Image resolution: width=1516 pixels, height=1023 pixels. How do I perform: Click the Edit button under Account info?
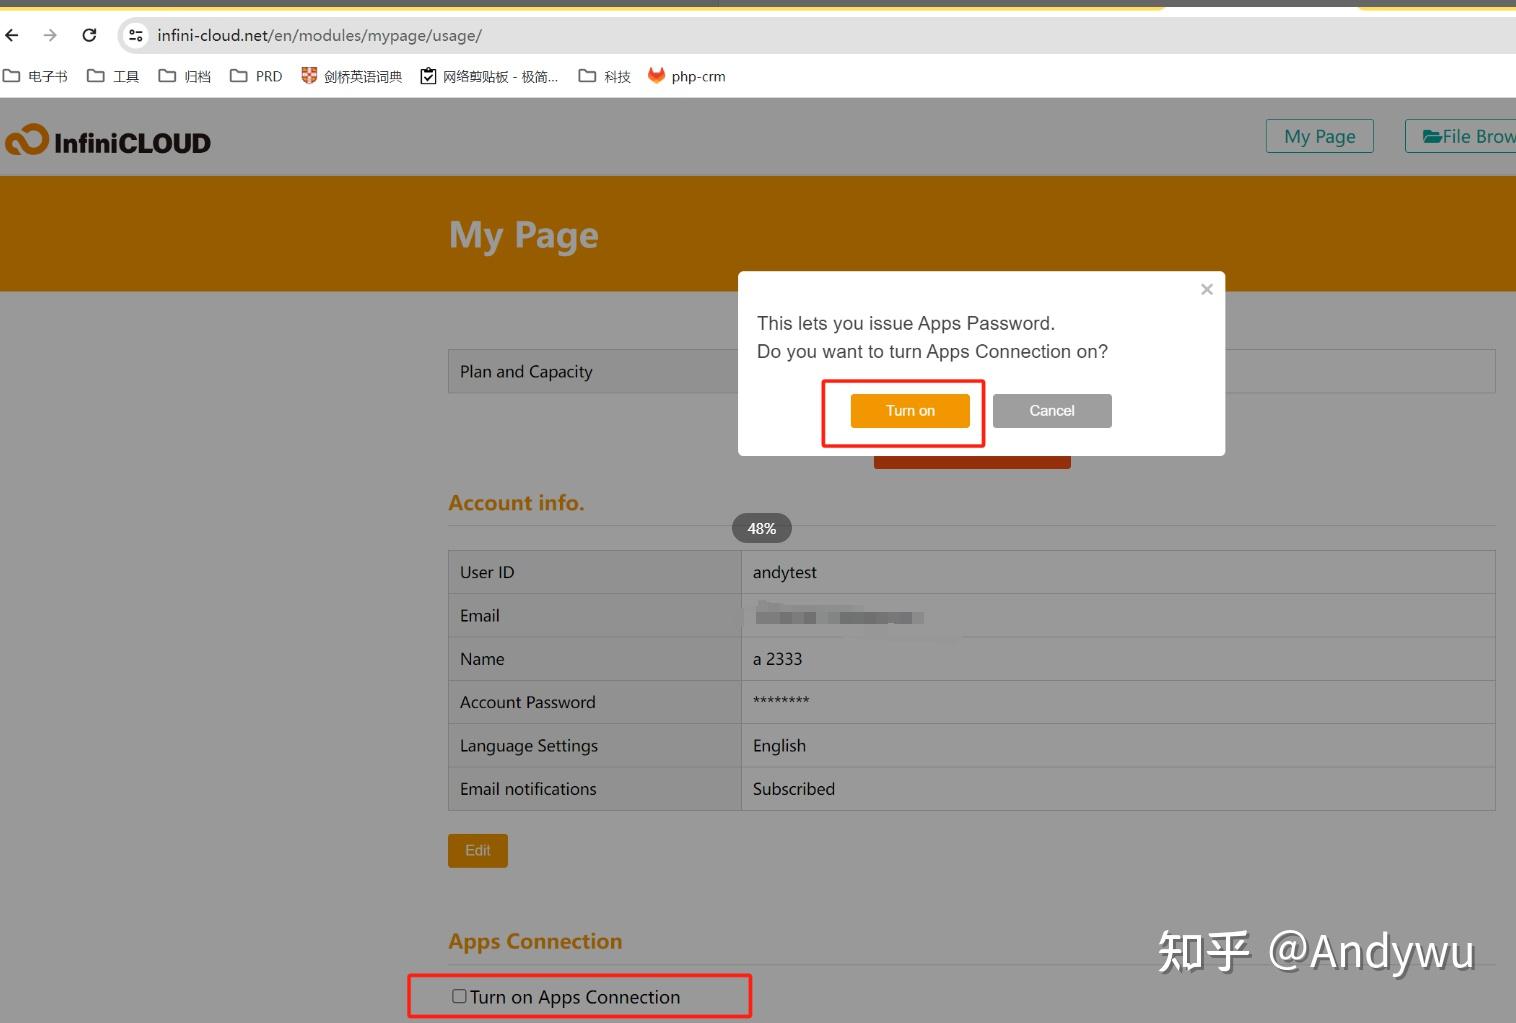click(x=477, y=850)
